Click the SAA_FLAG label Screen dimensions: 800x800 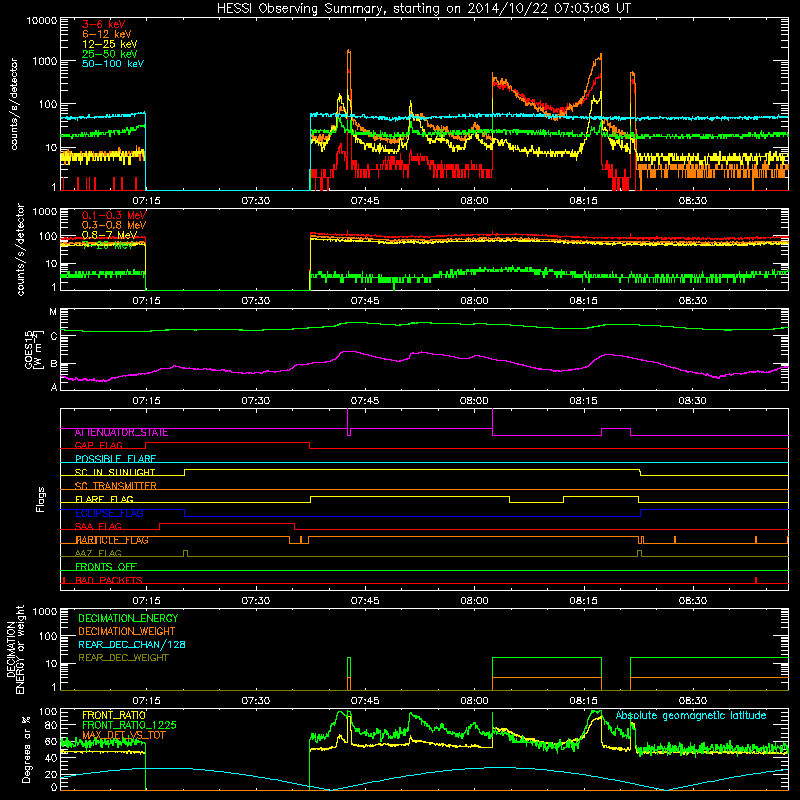[98, 527]
